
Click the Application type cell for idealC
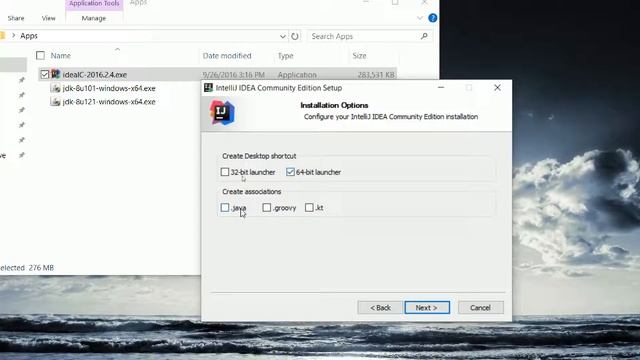[297, 75]
